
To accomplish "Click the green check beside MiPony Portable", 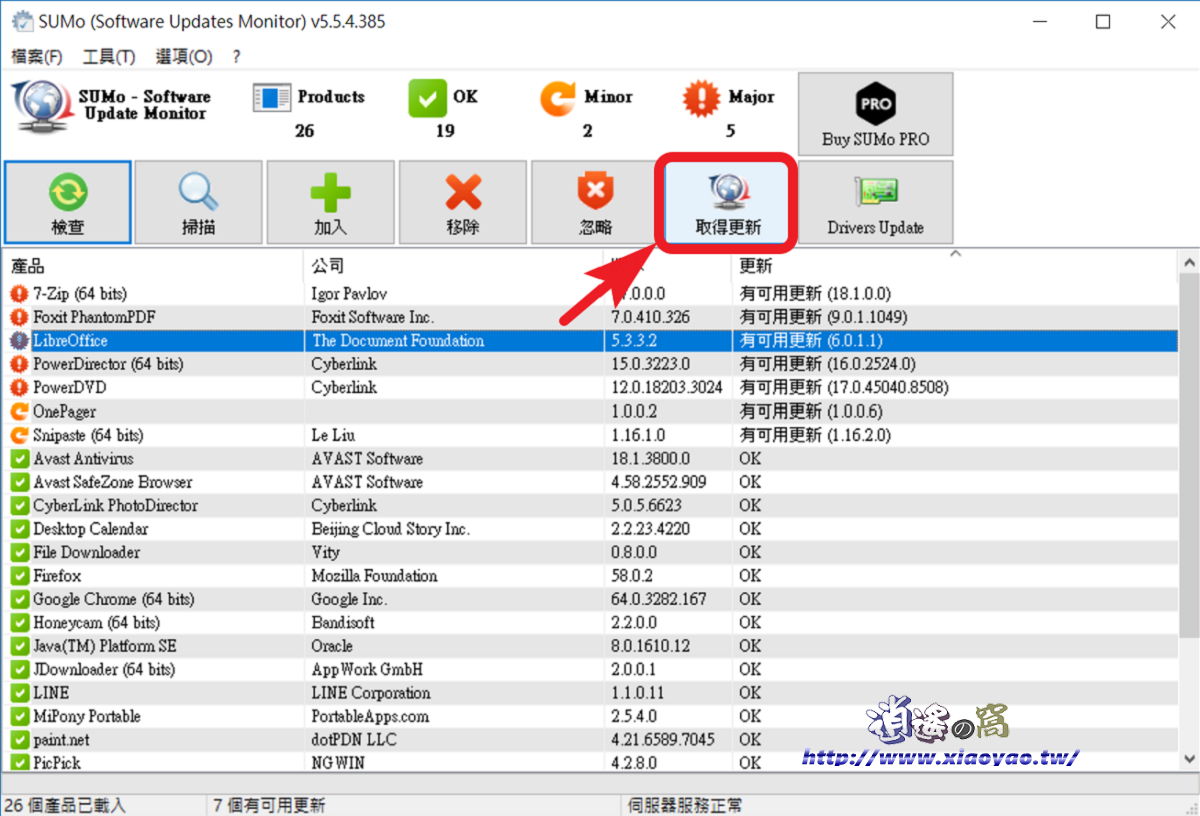I will [x=19, y=716].
